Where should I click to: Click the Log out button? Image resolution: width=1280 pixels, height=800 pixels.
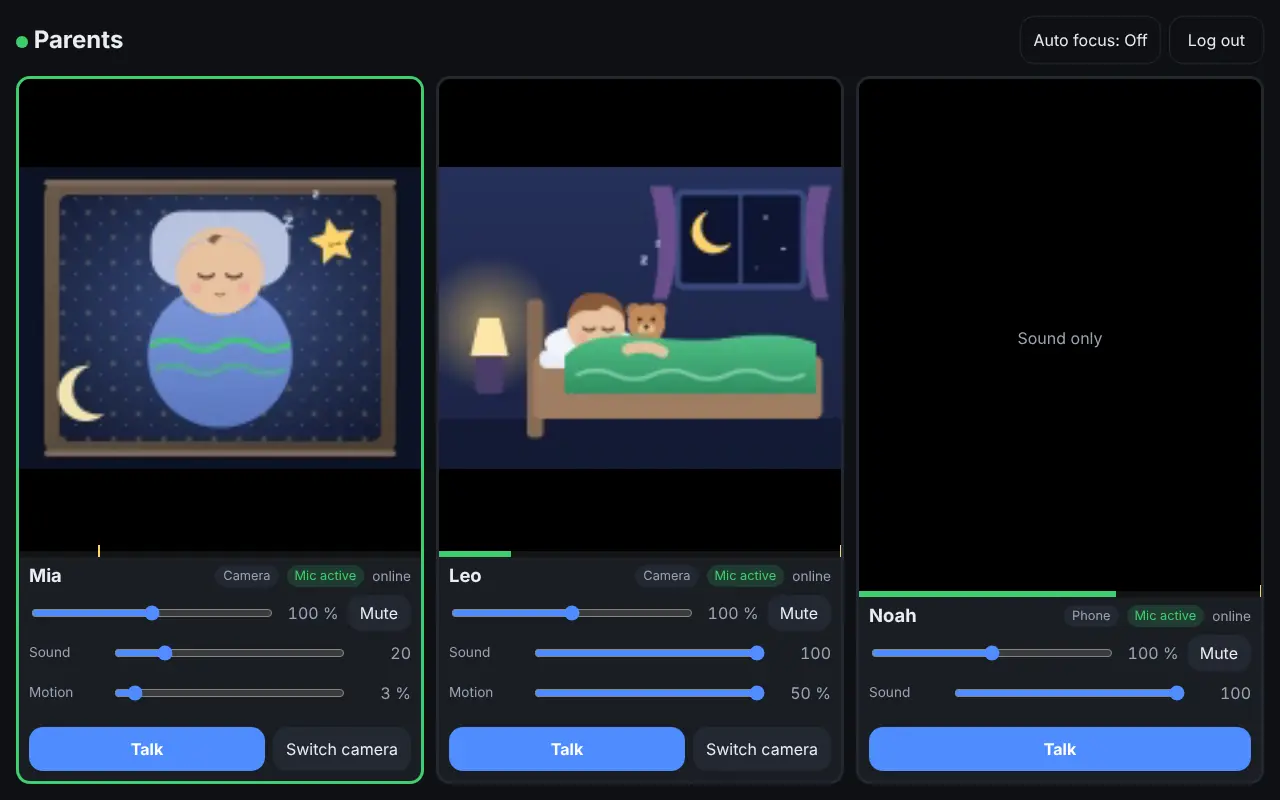(x=1216, y=40)
